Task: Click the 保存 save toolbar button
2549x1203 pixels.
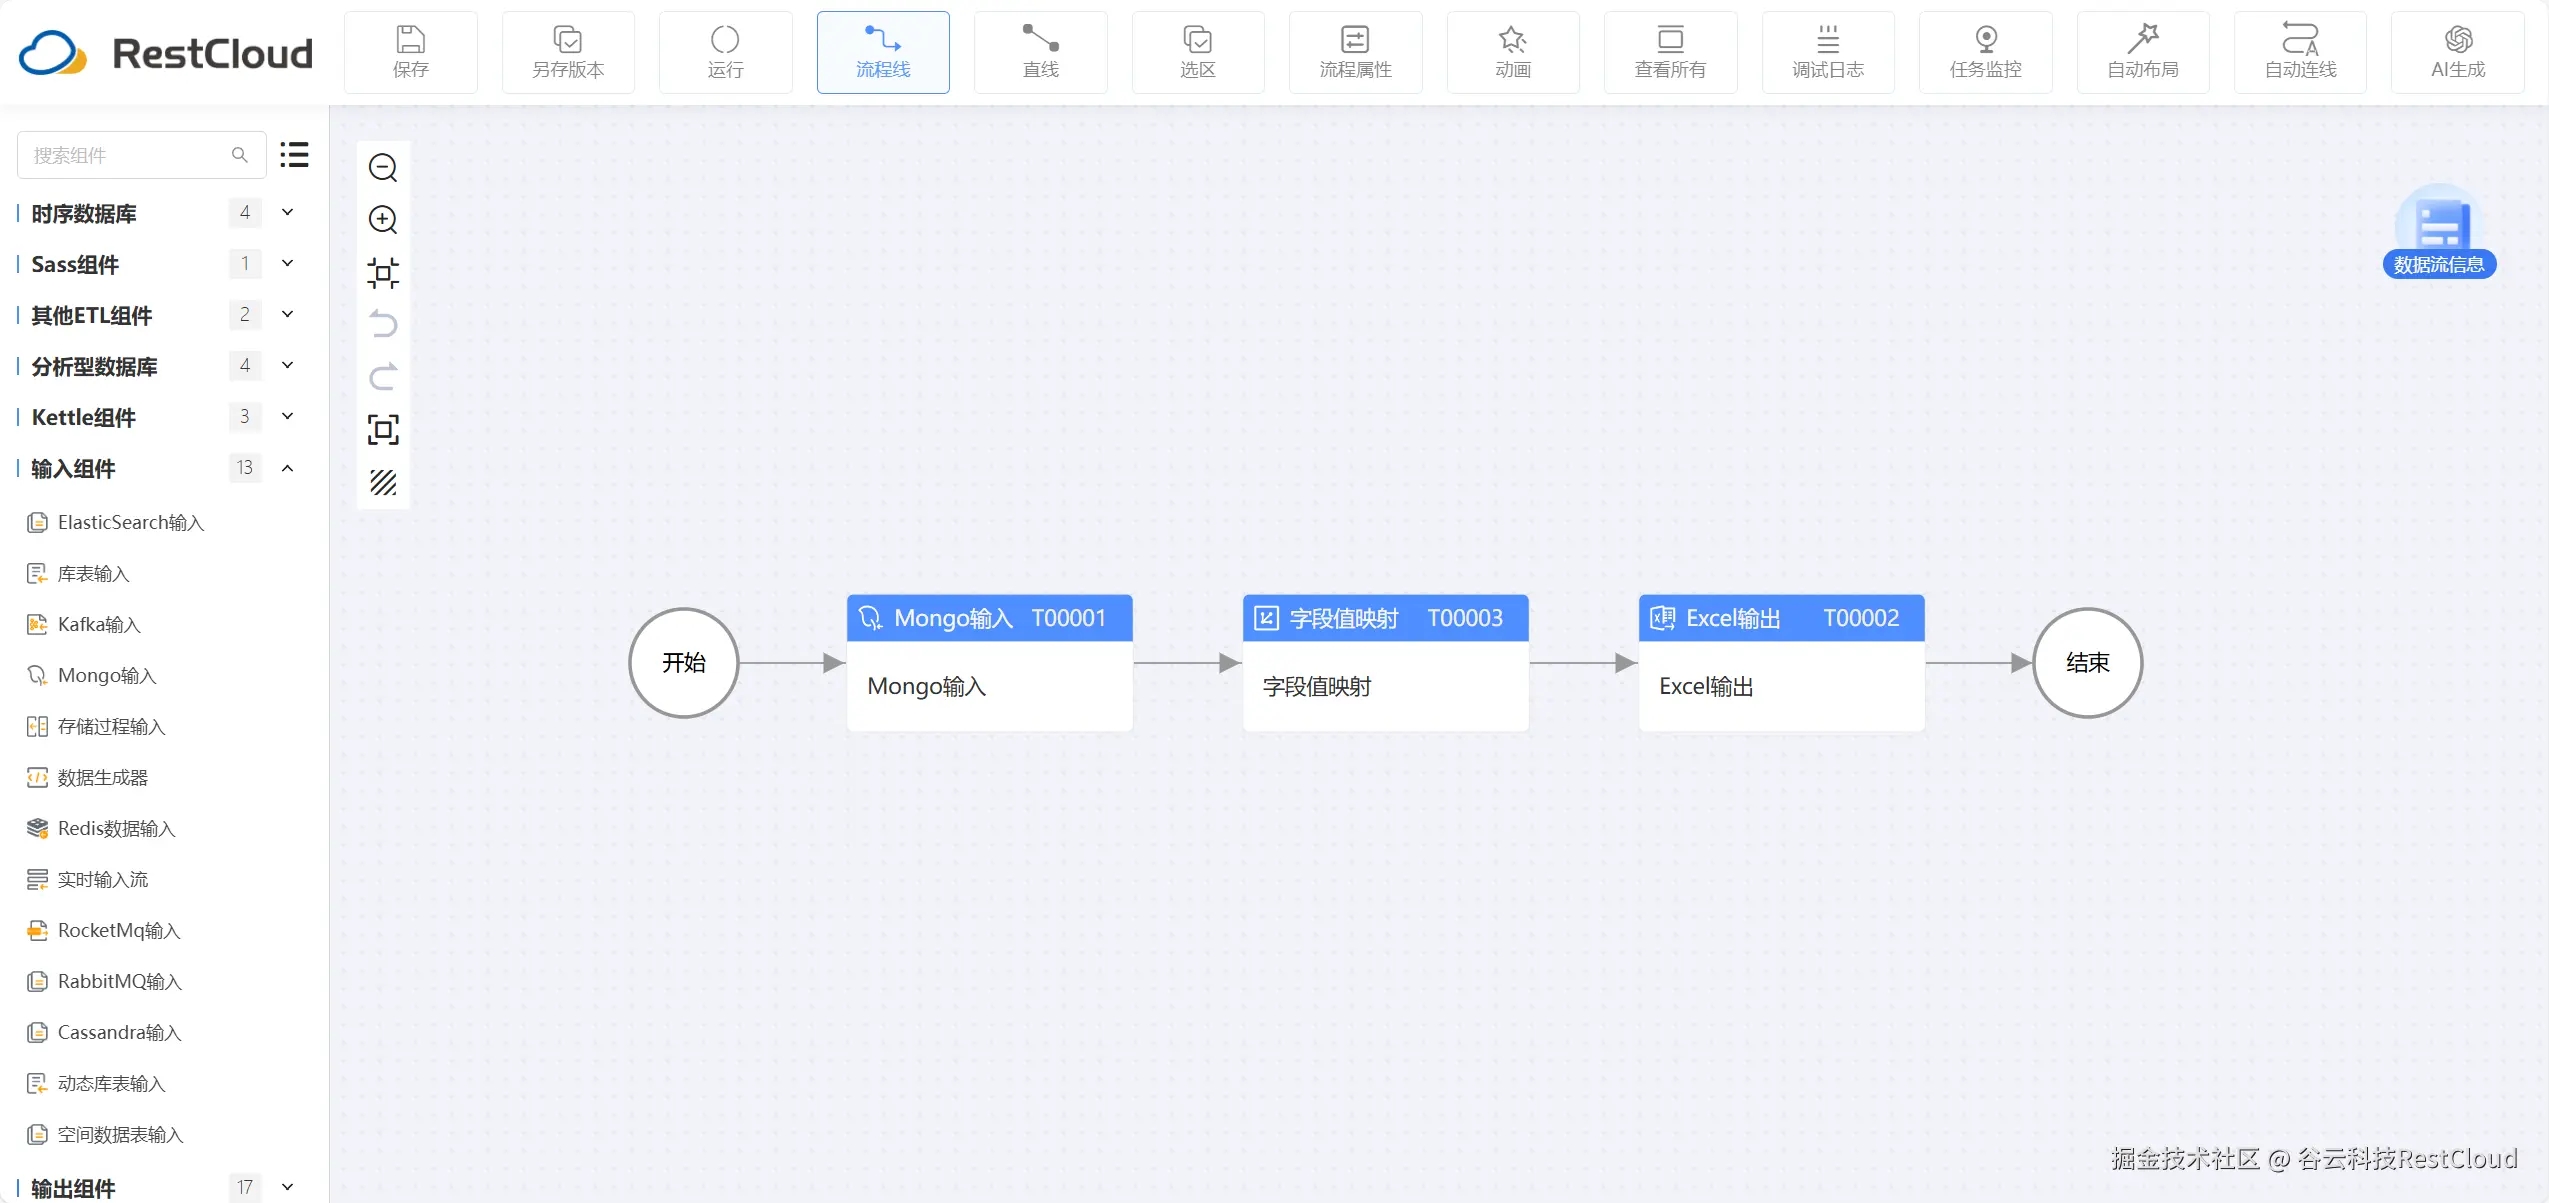Action: click(411, 53)
